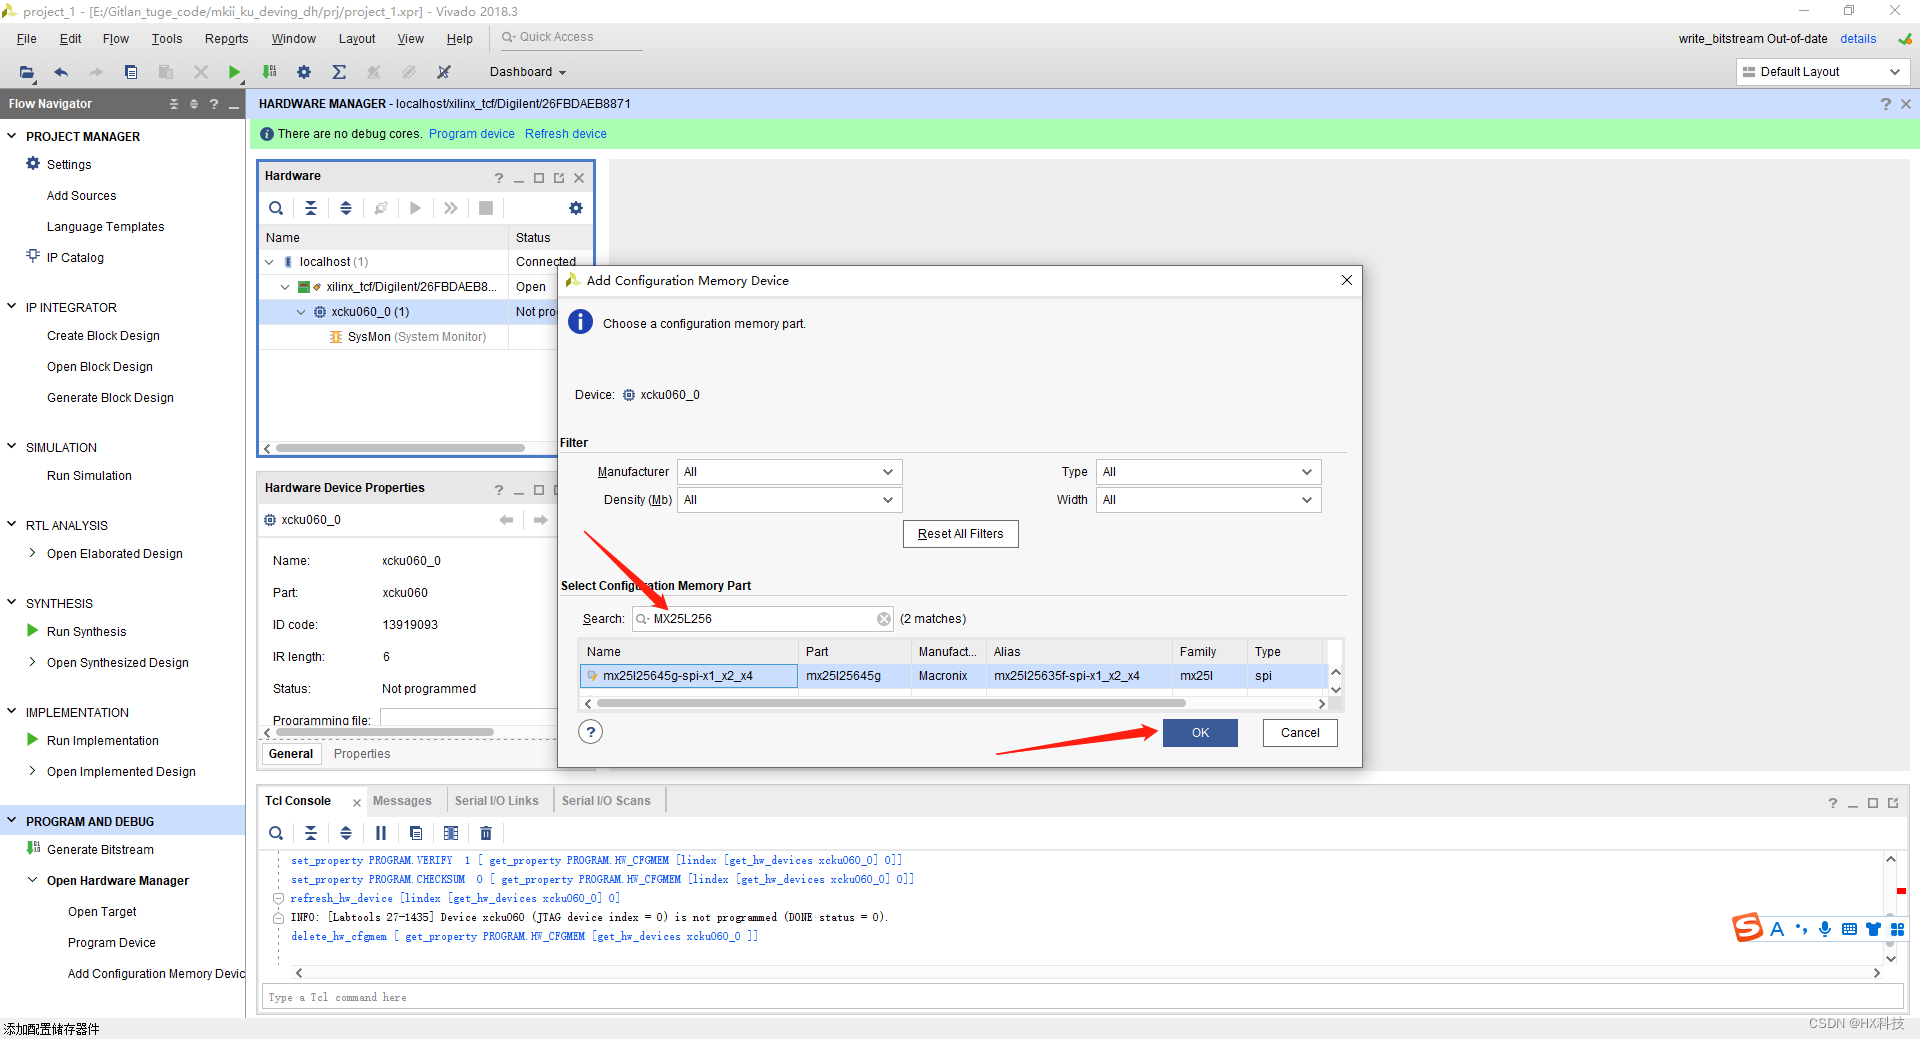Viewport: 1920px width, 1039px height.
Task: Click Collapse All icon in Hardware panel
Action: 311,208
